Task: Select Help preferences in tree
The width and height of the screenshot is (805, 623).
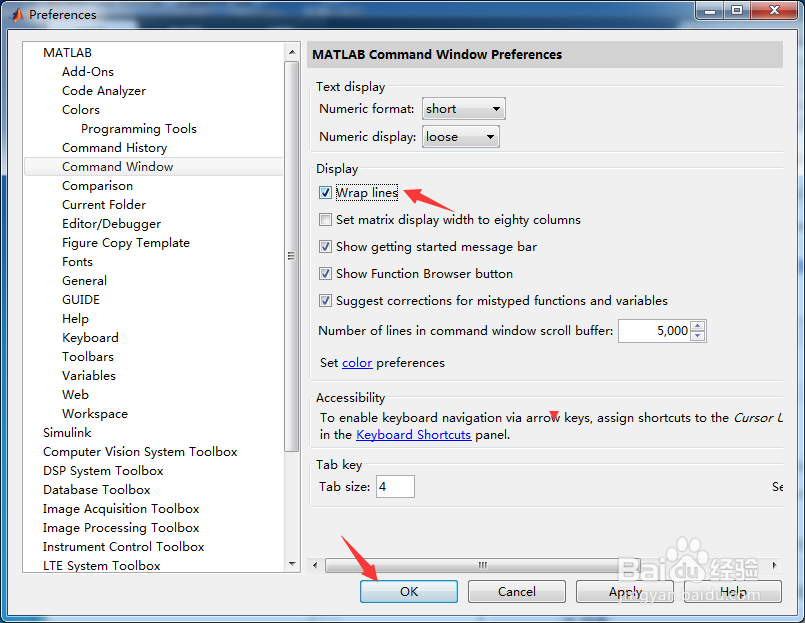Action: (75, 319)
